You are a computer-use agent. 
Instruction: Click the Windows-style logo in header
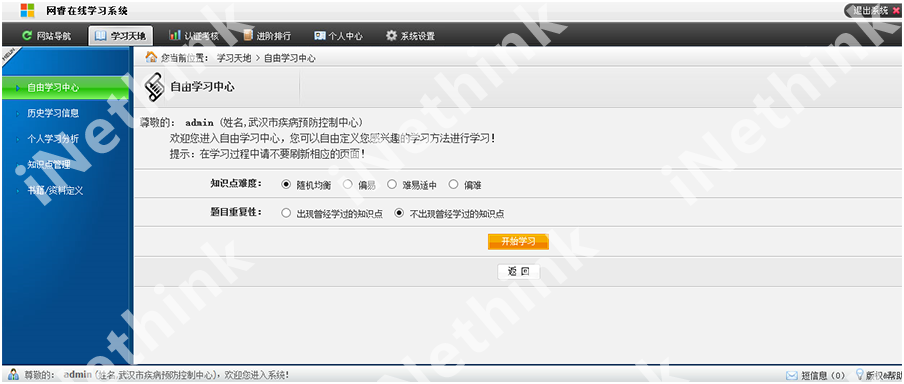coord(27,10)
